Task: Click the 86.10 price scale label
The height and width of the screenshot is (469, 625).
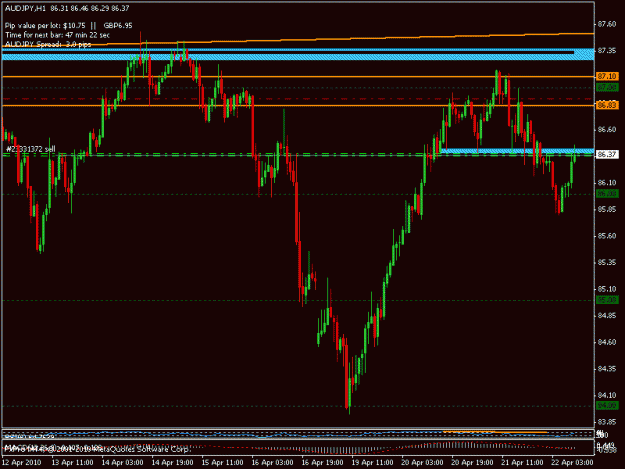Action: [x=607, y=182]
